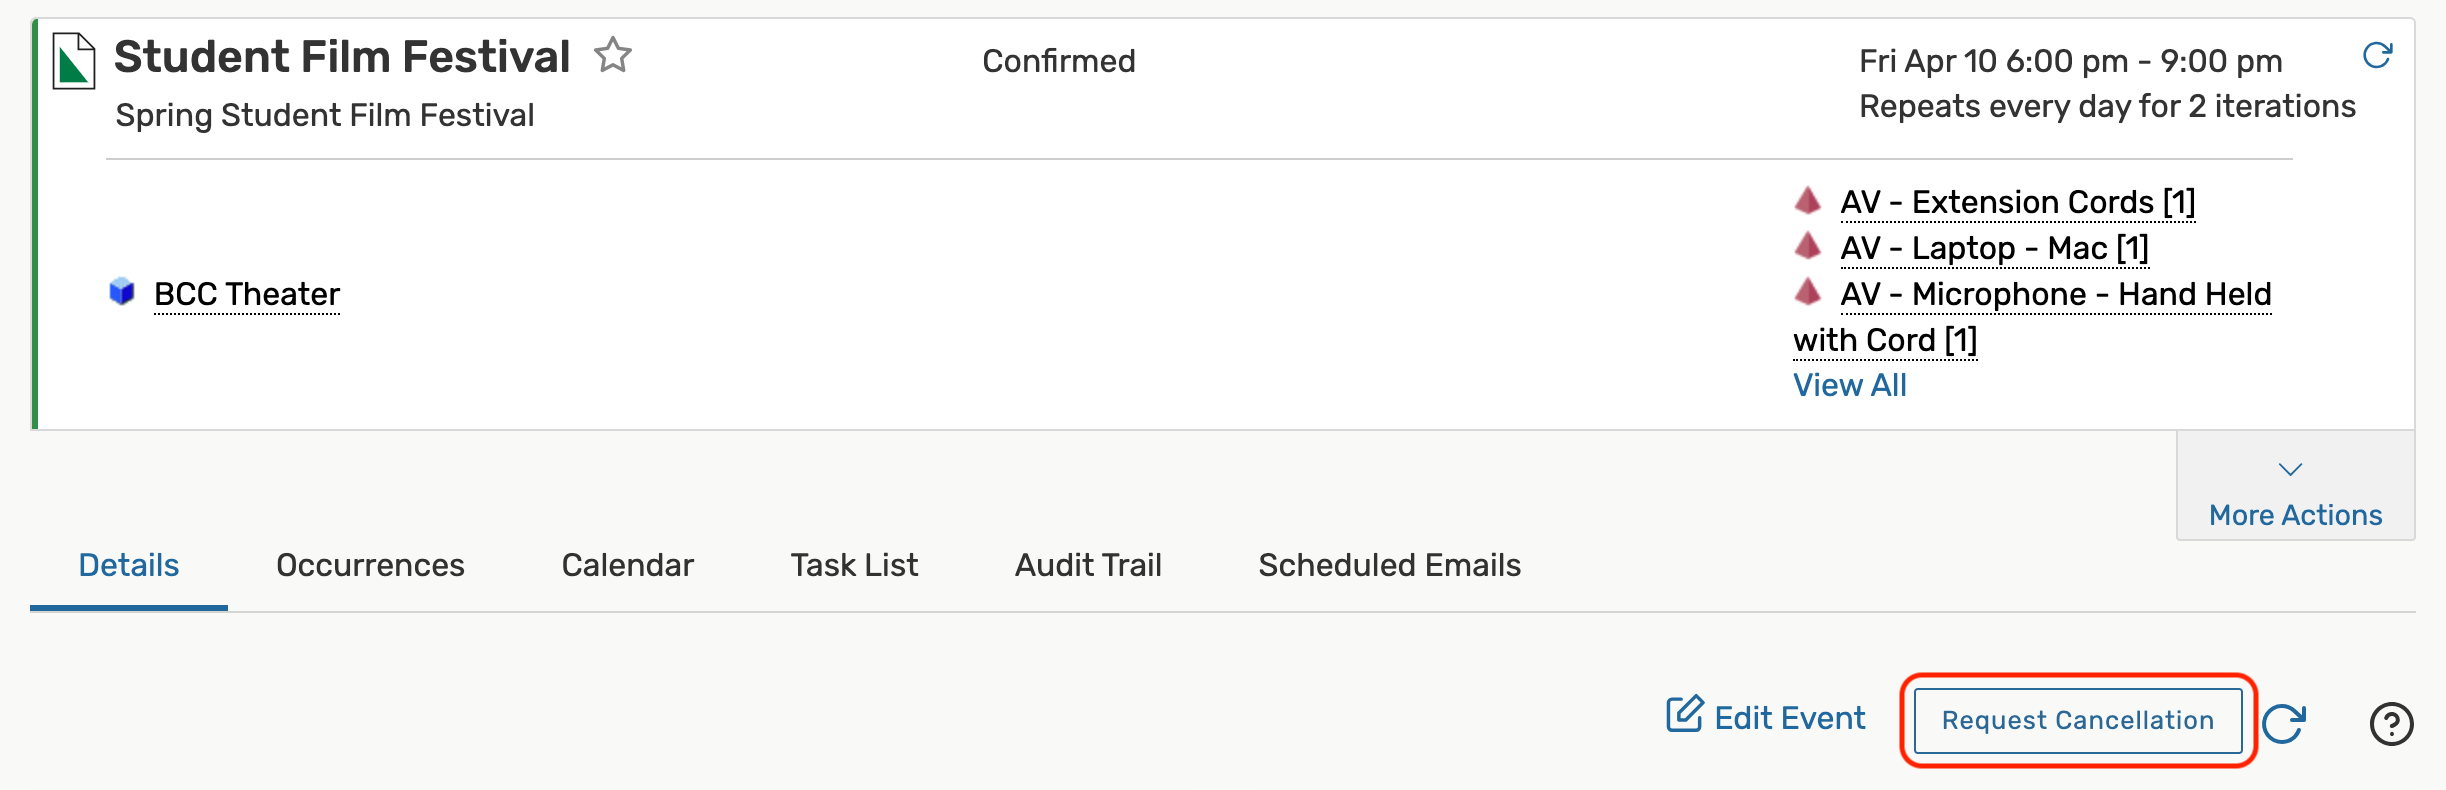
Task: Switch to the Occurrences tab
Action: click(370, 565)
